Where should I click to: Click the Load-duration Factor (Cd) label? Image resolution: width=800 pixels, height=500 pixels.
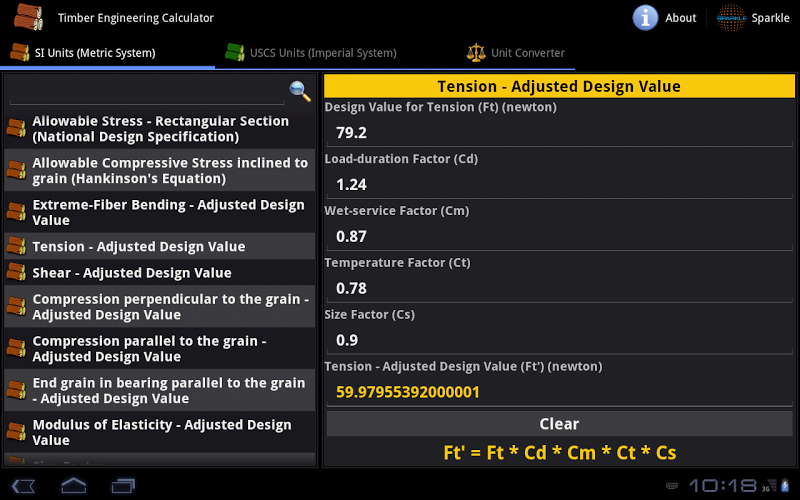click(x=401, y=159)
